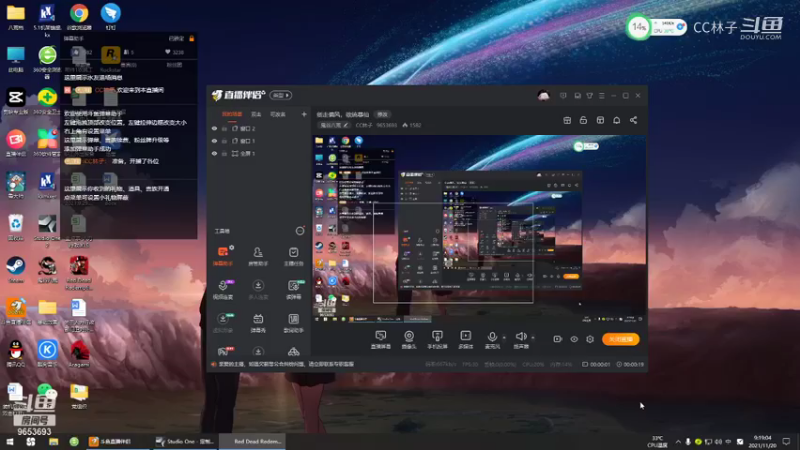Expand the speaker options arrow
This screenshot has width=800, height=450.
coord(533,337)
